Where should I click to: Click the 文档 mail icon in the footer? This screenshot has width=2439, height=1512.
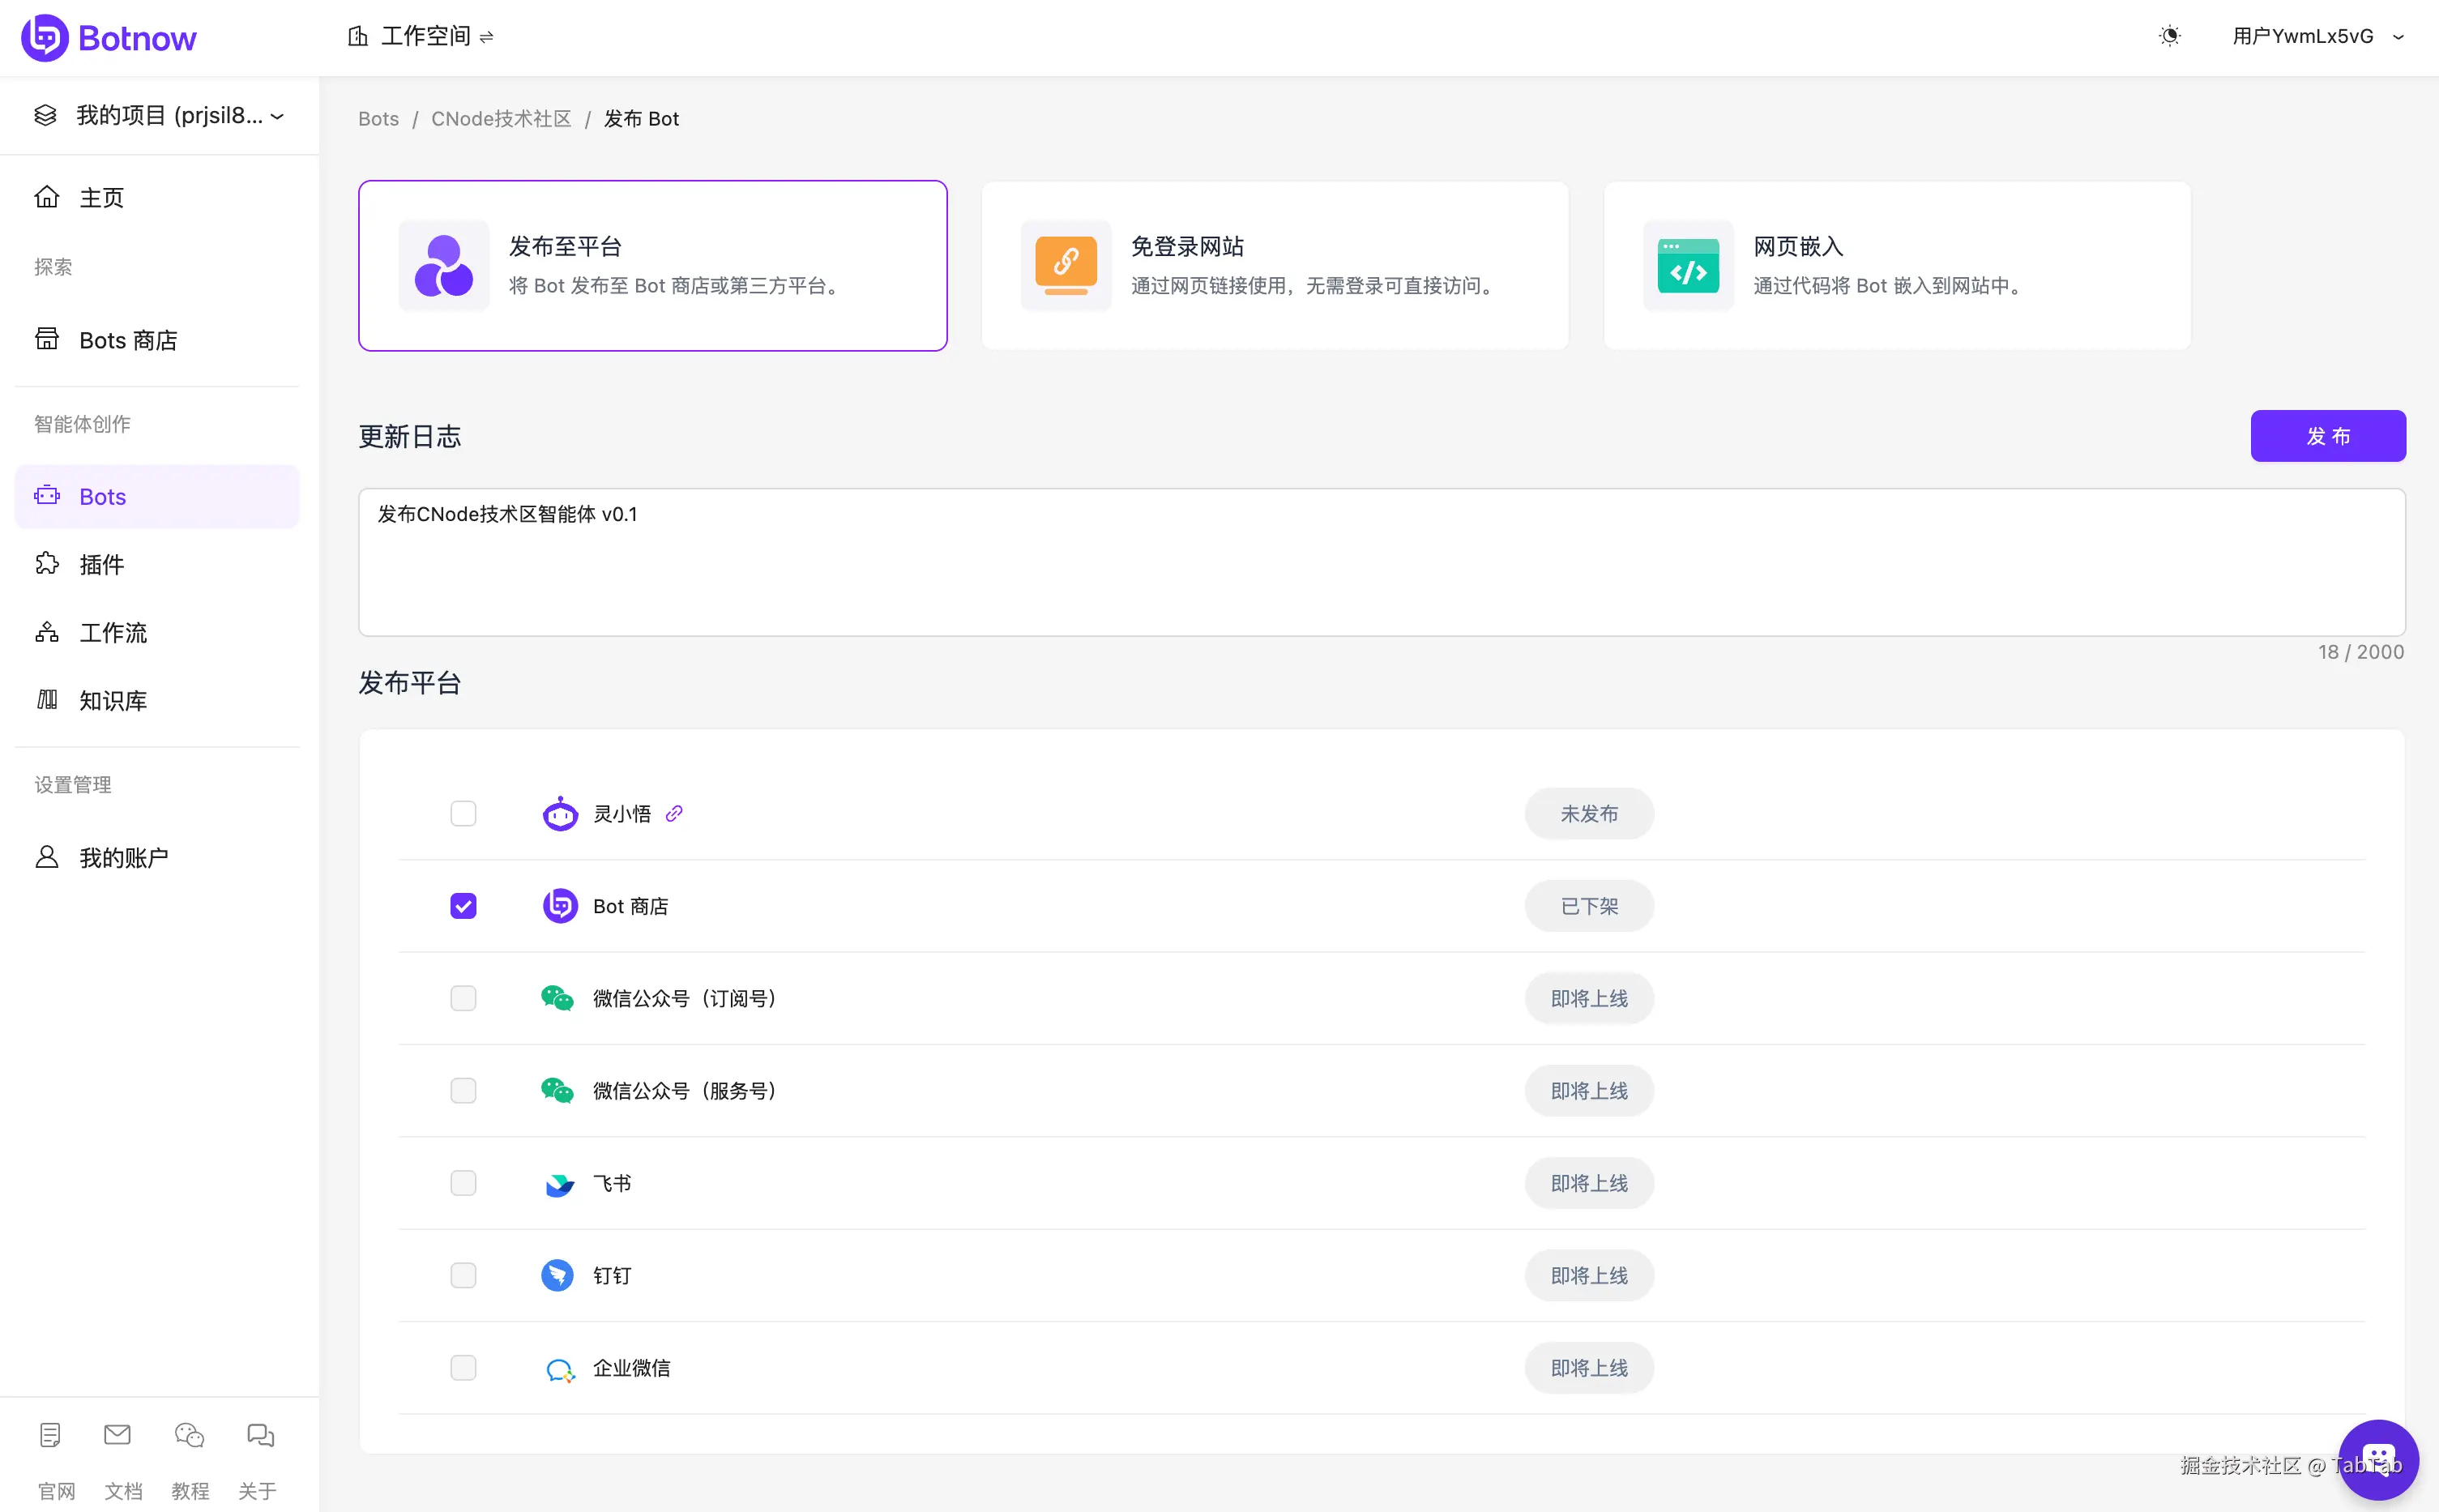click(x=117, y=1435)
